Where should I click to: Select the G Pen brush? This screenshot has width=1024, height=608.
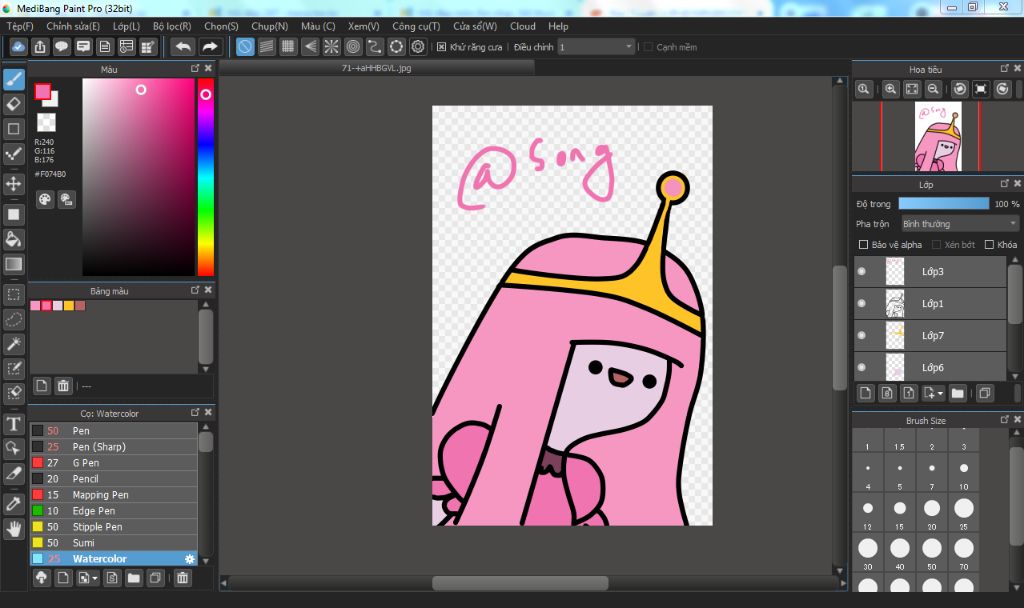[114, 463]
